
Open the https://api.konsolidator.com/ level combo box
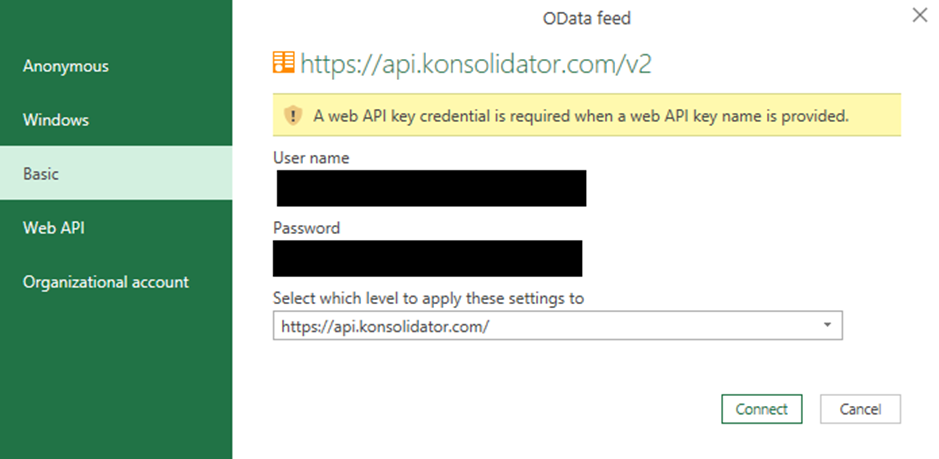pos(558,325)
